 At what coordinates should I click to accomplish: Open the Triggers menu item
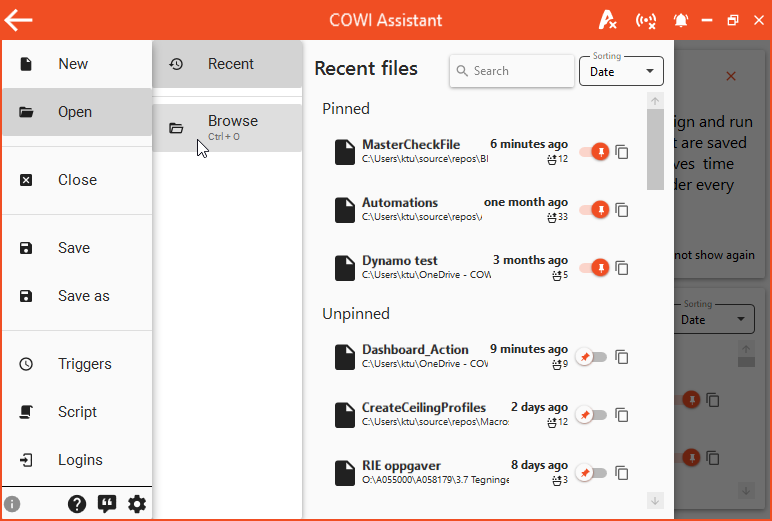point(84,364)
